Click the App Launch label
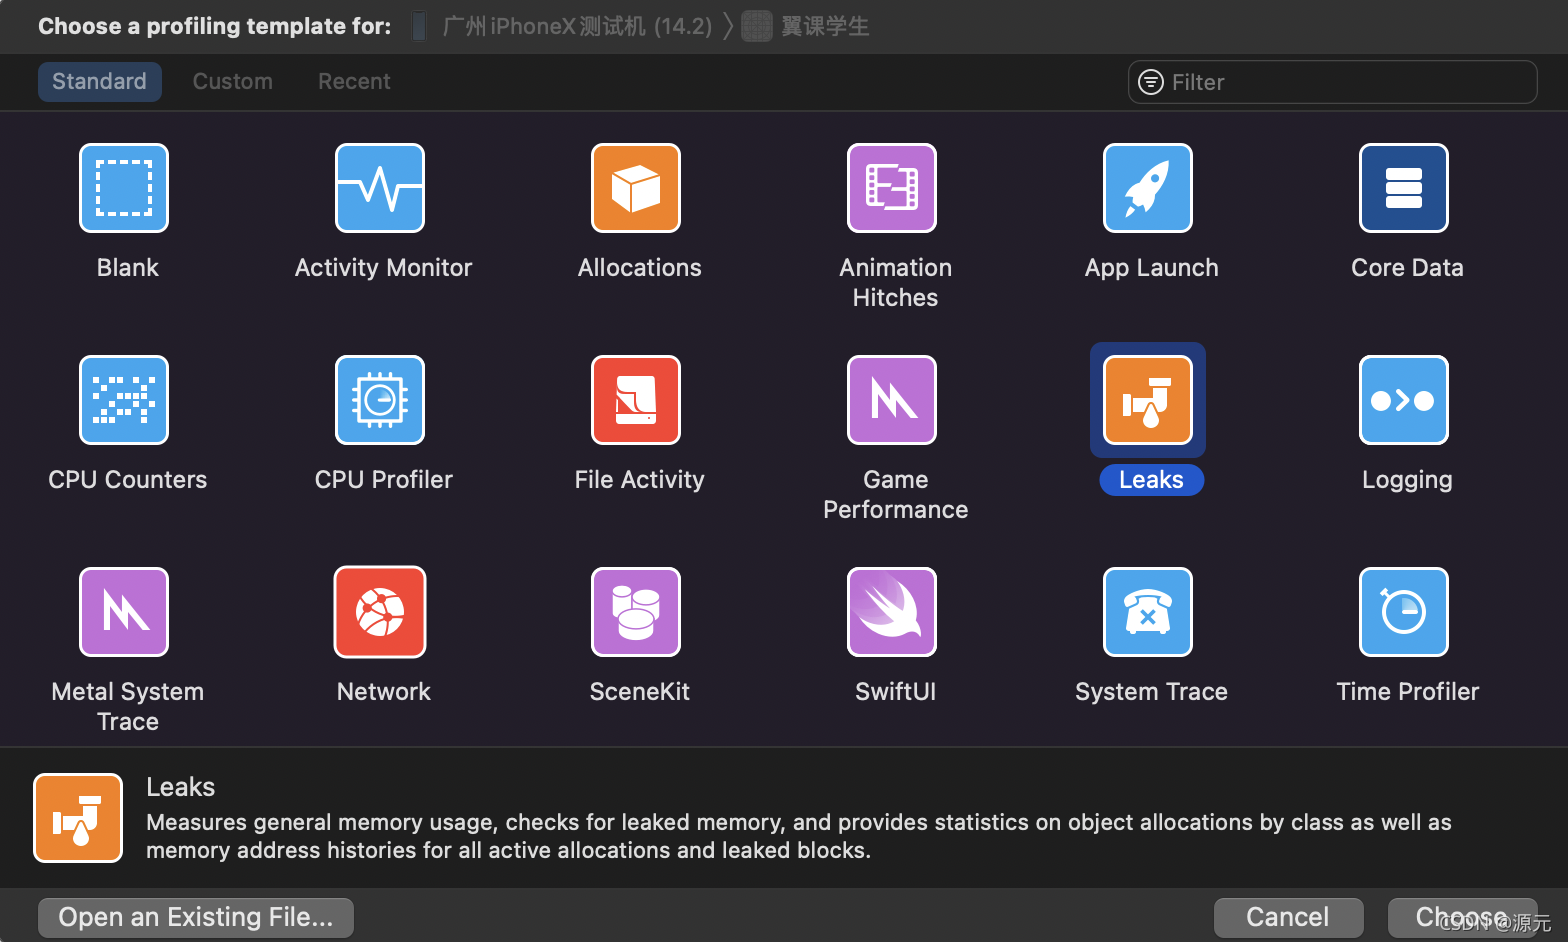1568x942 pixels. (x=1152, y=268)
